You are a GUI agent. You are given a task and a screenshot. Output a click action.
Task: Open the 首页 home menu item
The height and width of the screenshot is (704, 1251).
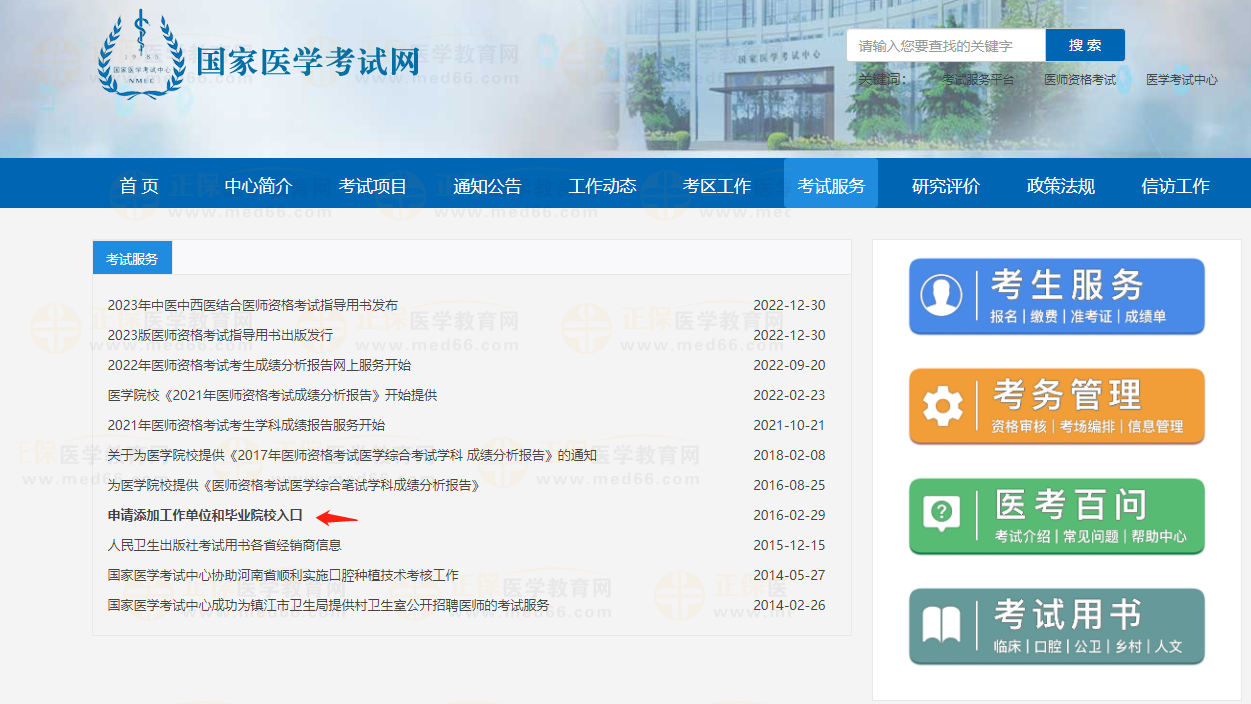(x=139, y=186)
